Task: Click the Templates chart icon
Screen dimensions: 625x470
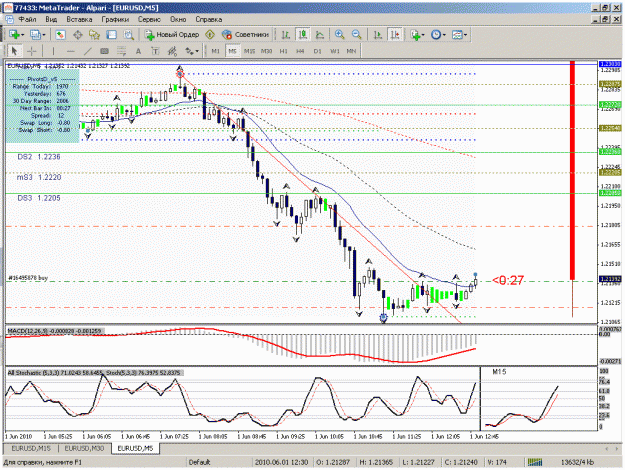Action: (x=457, y=35)
